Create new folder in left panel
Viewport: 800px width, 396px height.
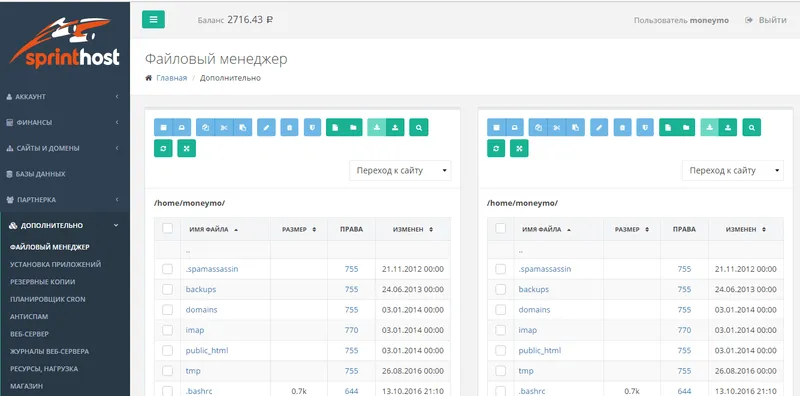(354, 127)
